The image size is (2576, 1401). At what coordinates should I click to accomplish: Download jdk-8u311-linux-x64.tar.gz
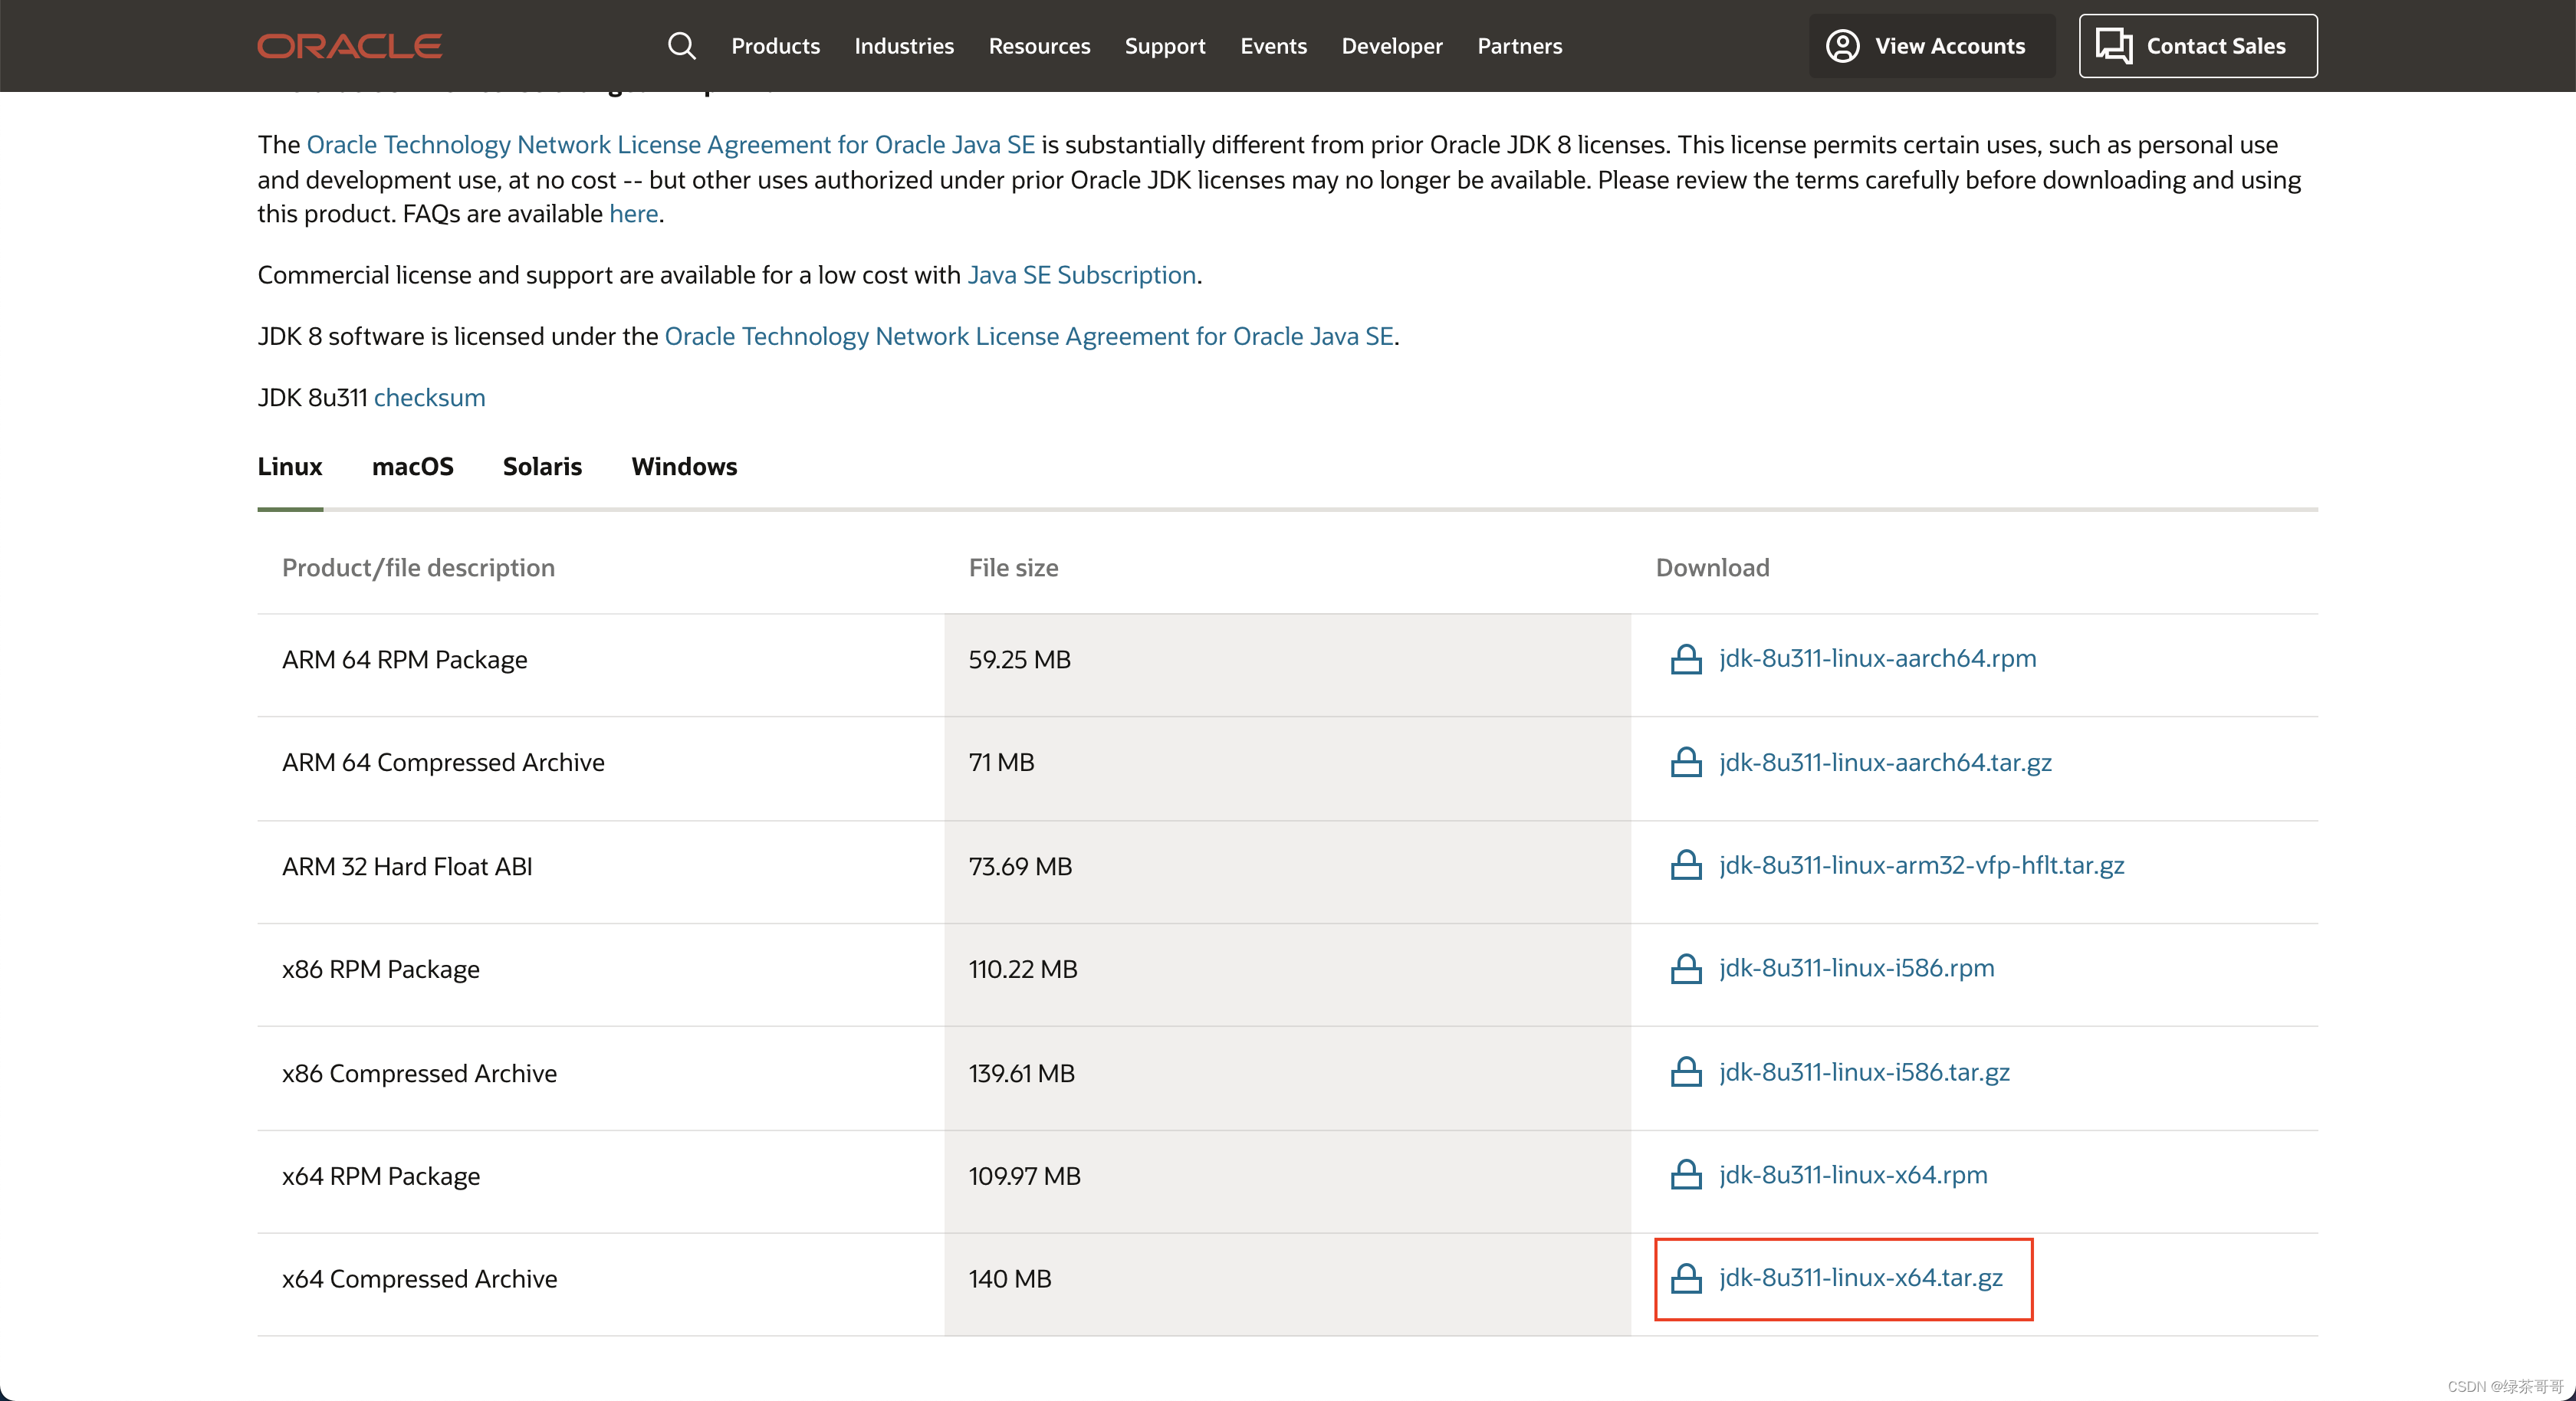coord(1860,1278)
